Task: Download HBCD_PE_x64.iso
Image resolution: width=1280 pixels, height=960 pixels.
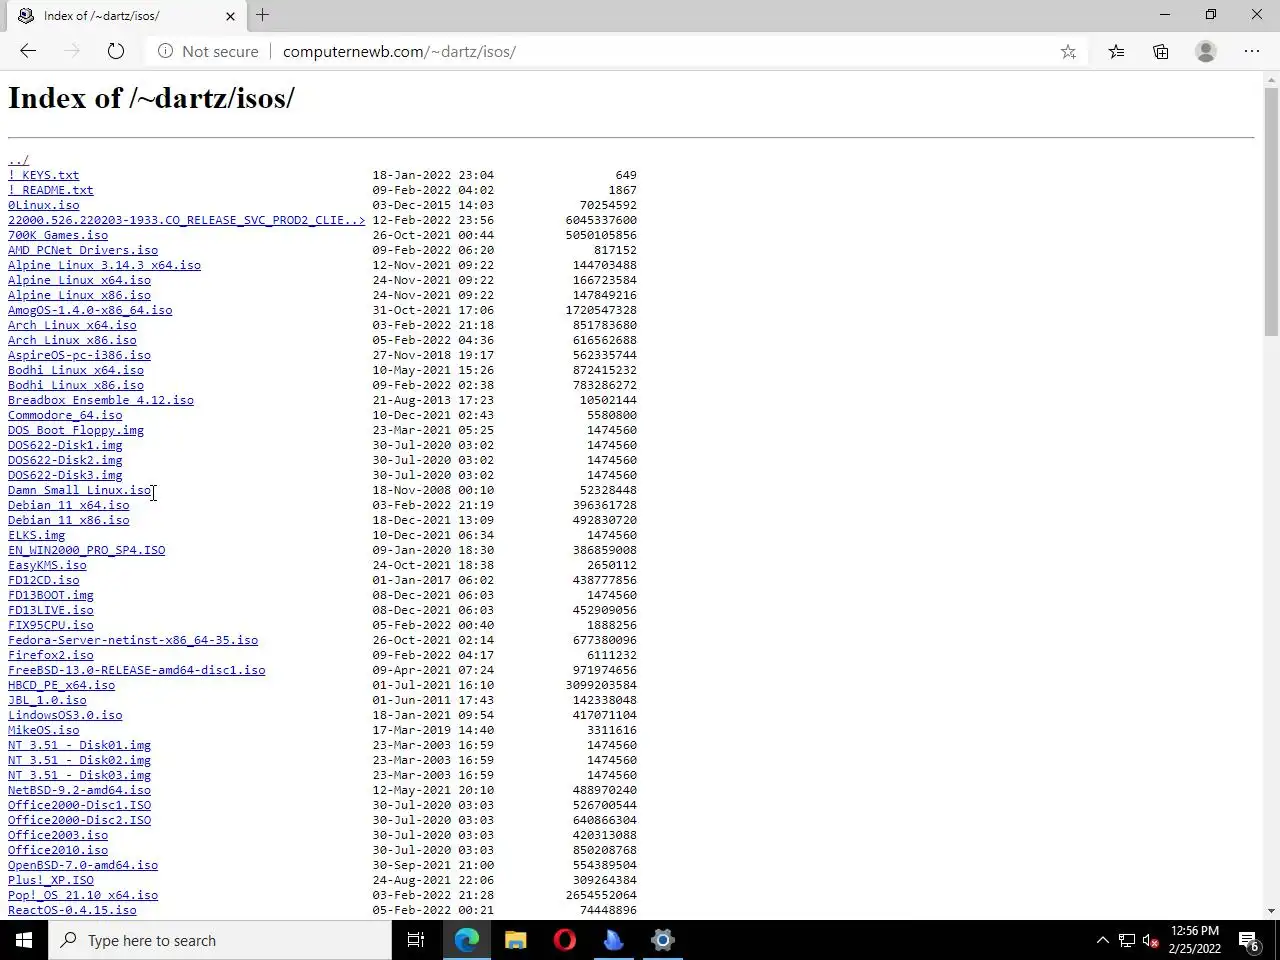Action: click(61, 685)
